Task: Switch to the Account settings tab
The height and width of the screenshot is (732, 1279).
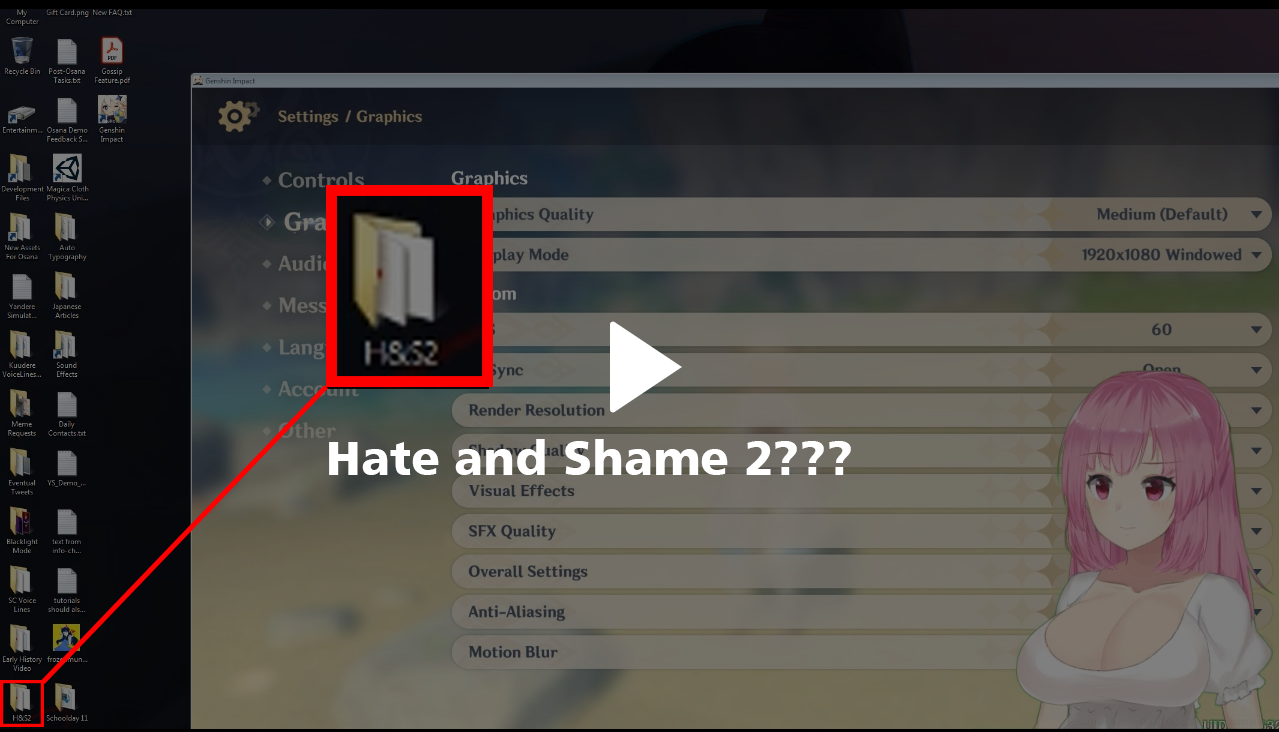Action: 318,389
